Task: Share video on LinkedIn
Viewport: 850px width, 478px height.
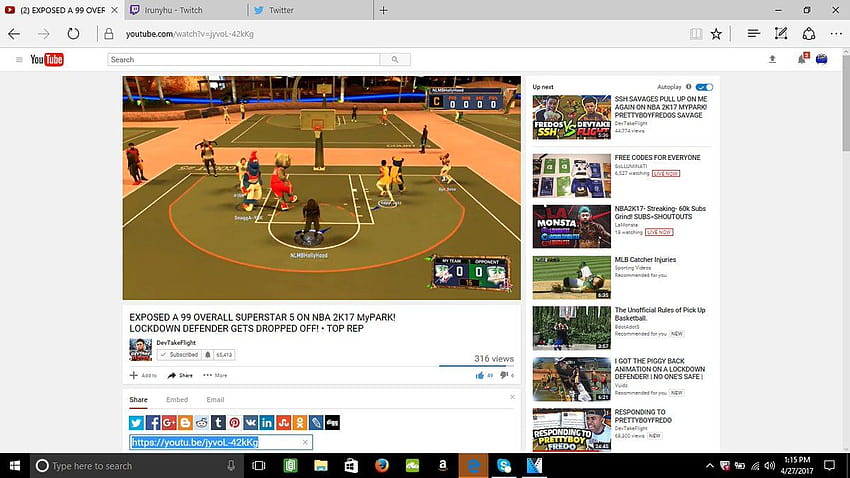Action: coord(267,423)
